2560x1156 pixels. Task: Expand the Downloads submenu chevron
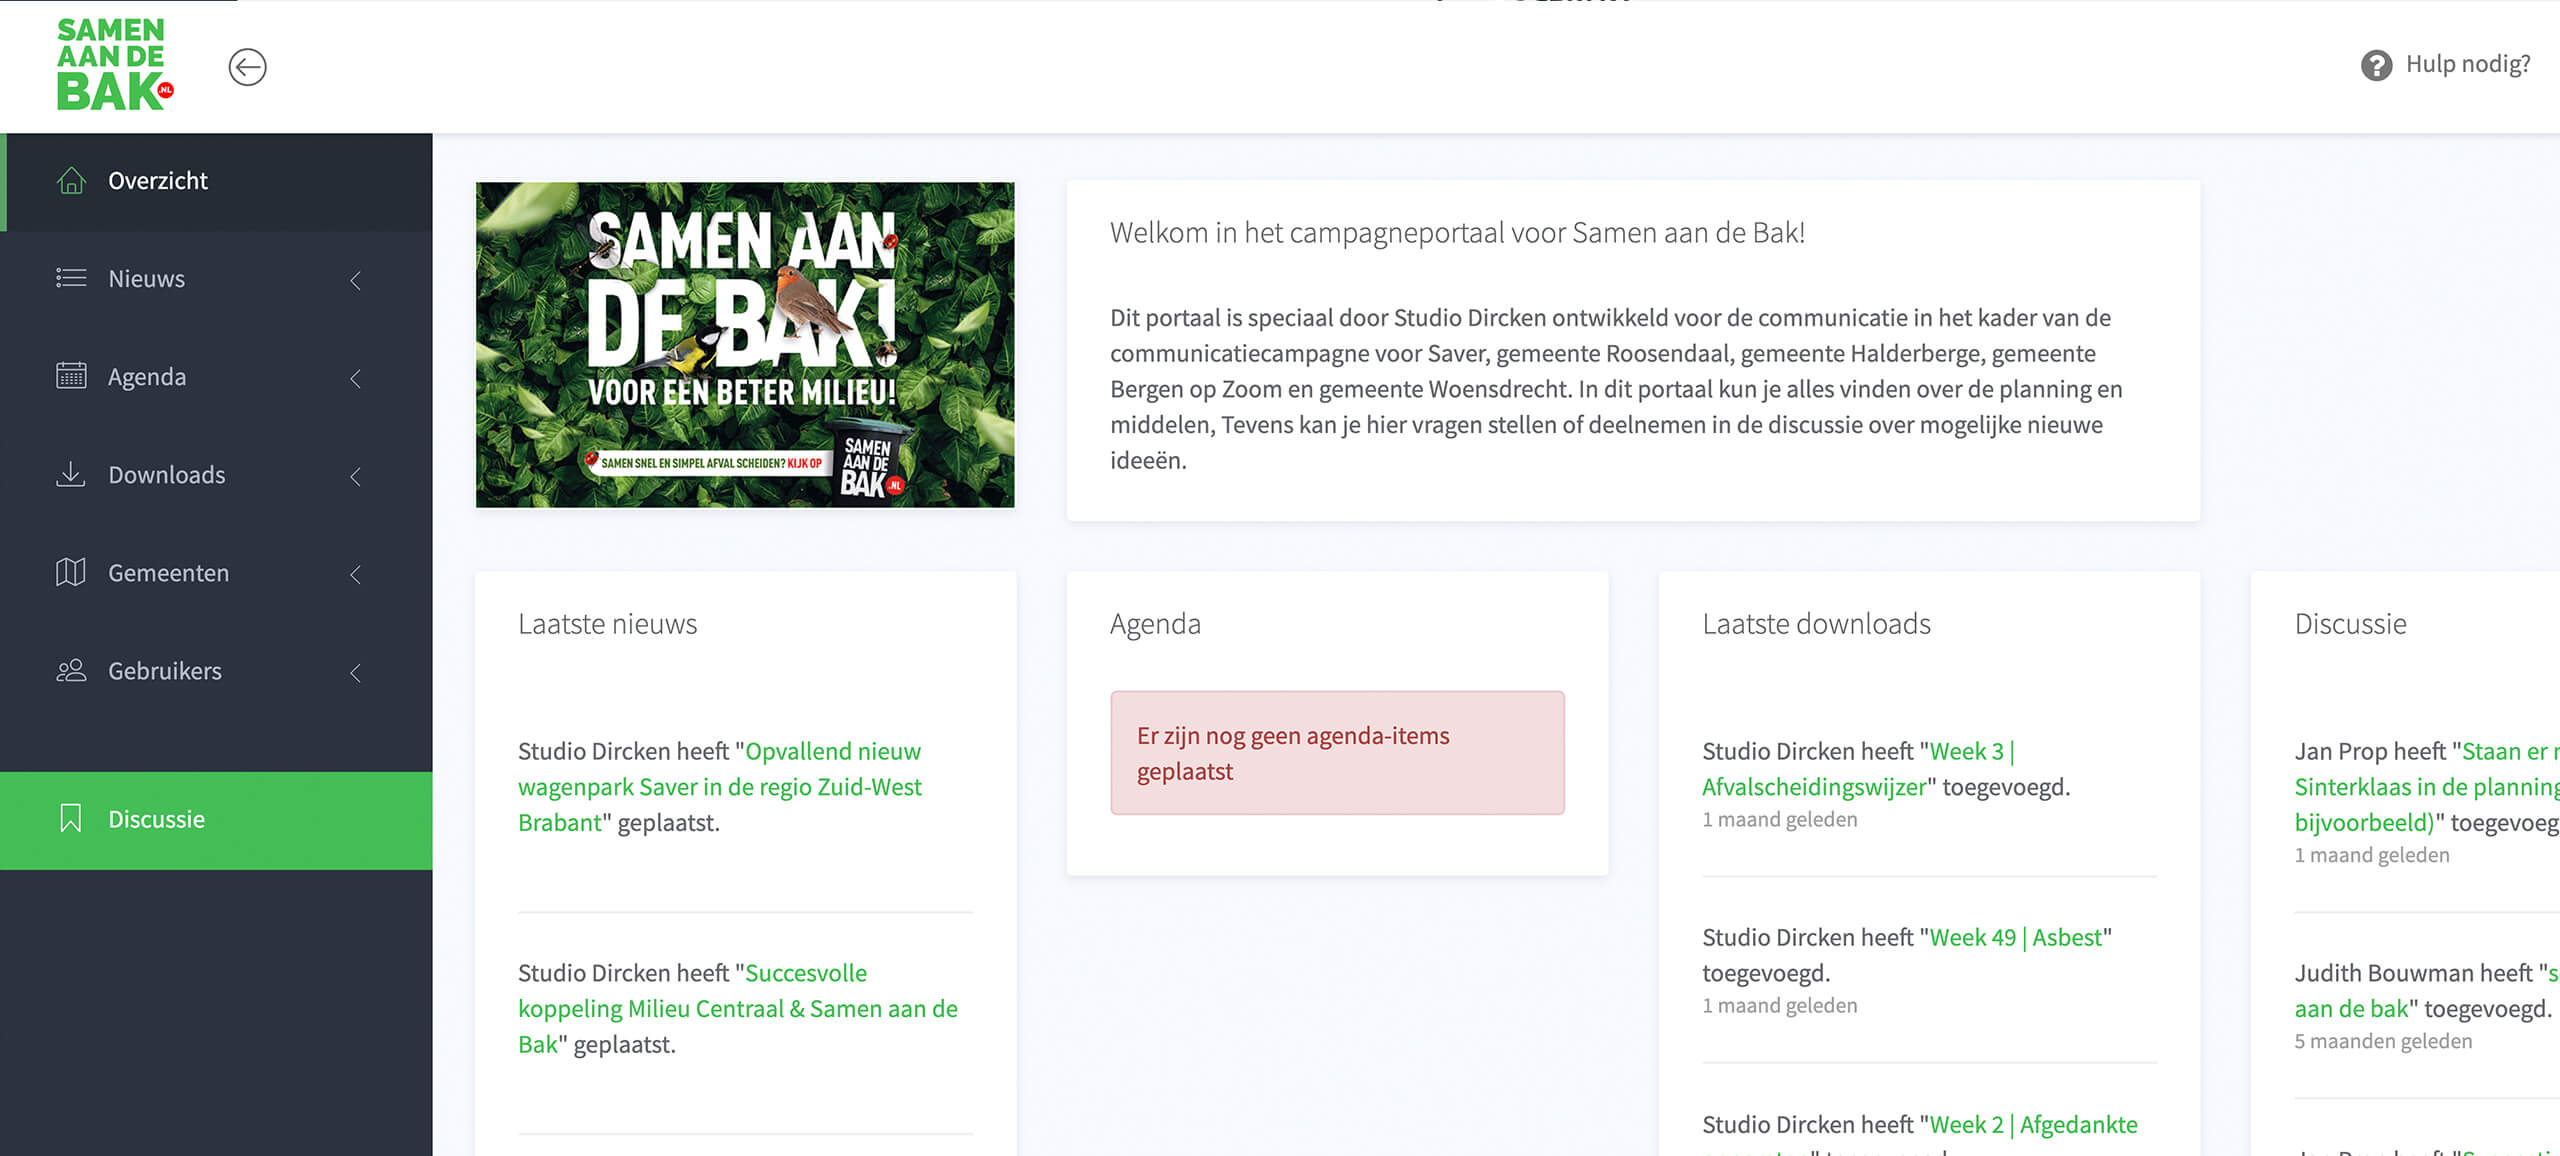coord(356,476)
